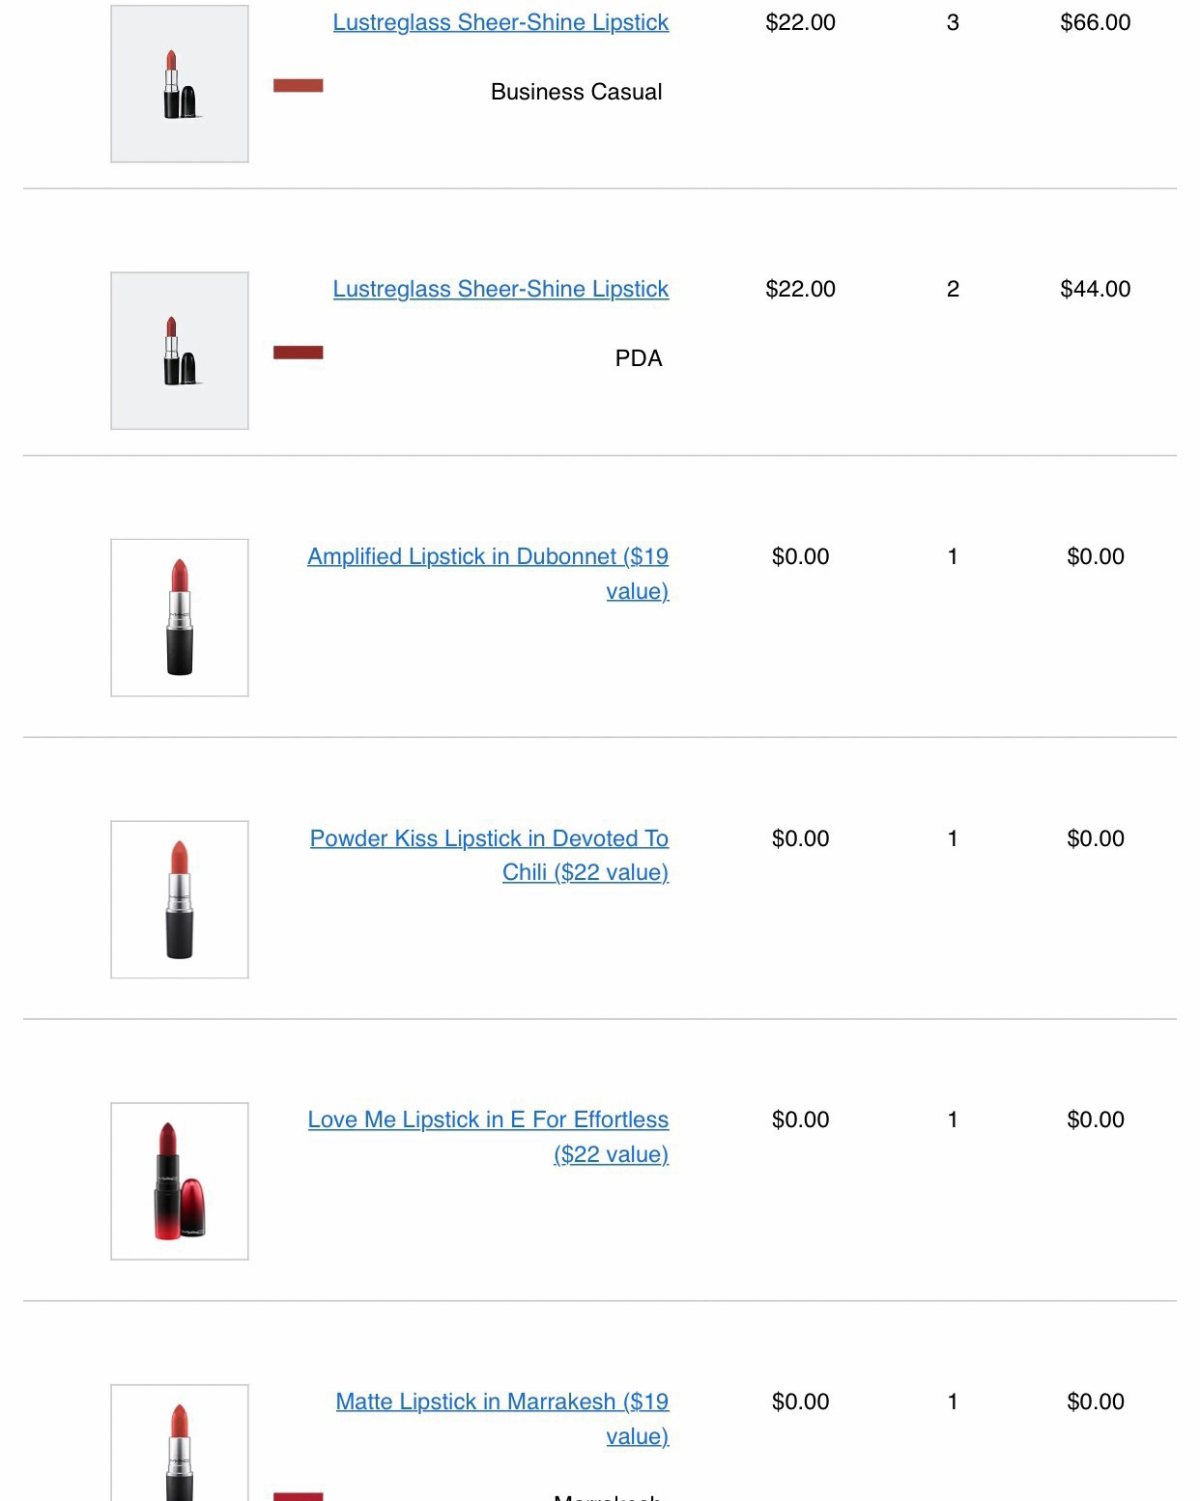Image resolution: width=1200 pixels, height=1501 pixels.
Task: Click Devoted To Chili lipstick thumbnail
Action: (180, 900)
